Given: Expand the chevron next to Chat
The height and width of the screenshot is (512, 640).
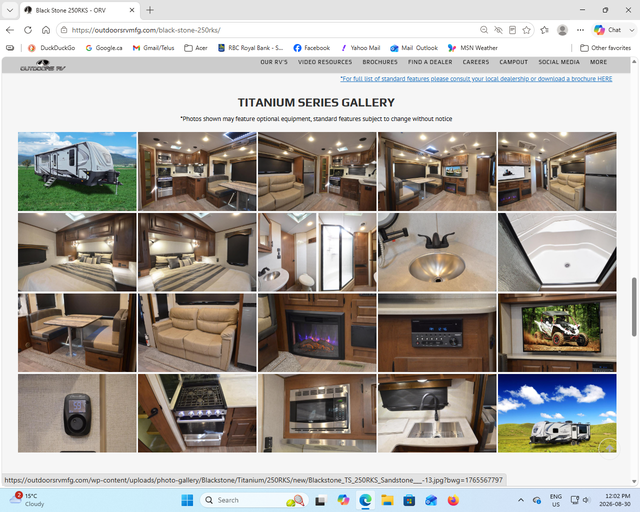Looking at the screenshot, I should [x=631, y=30].
